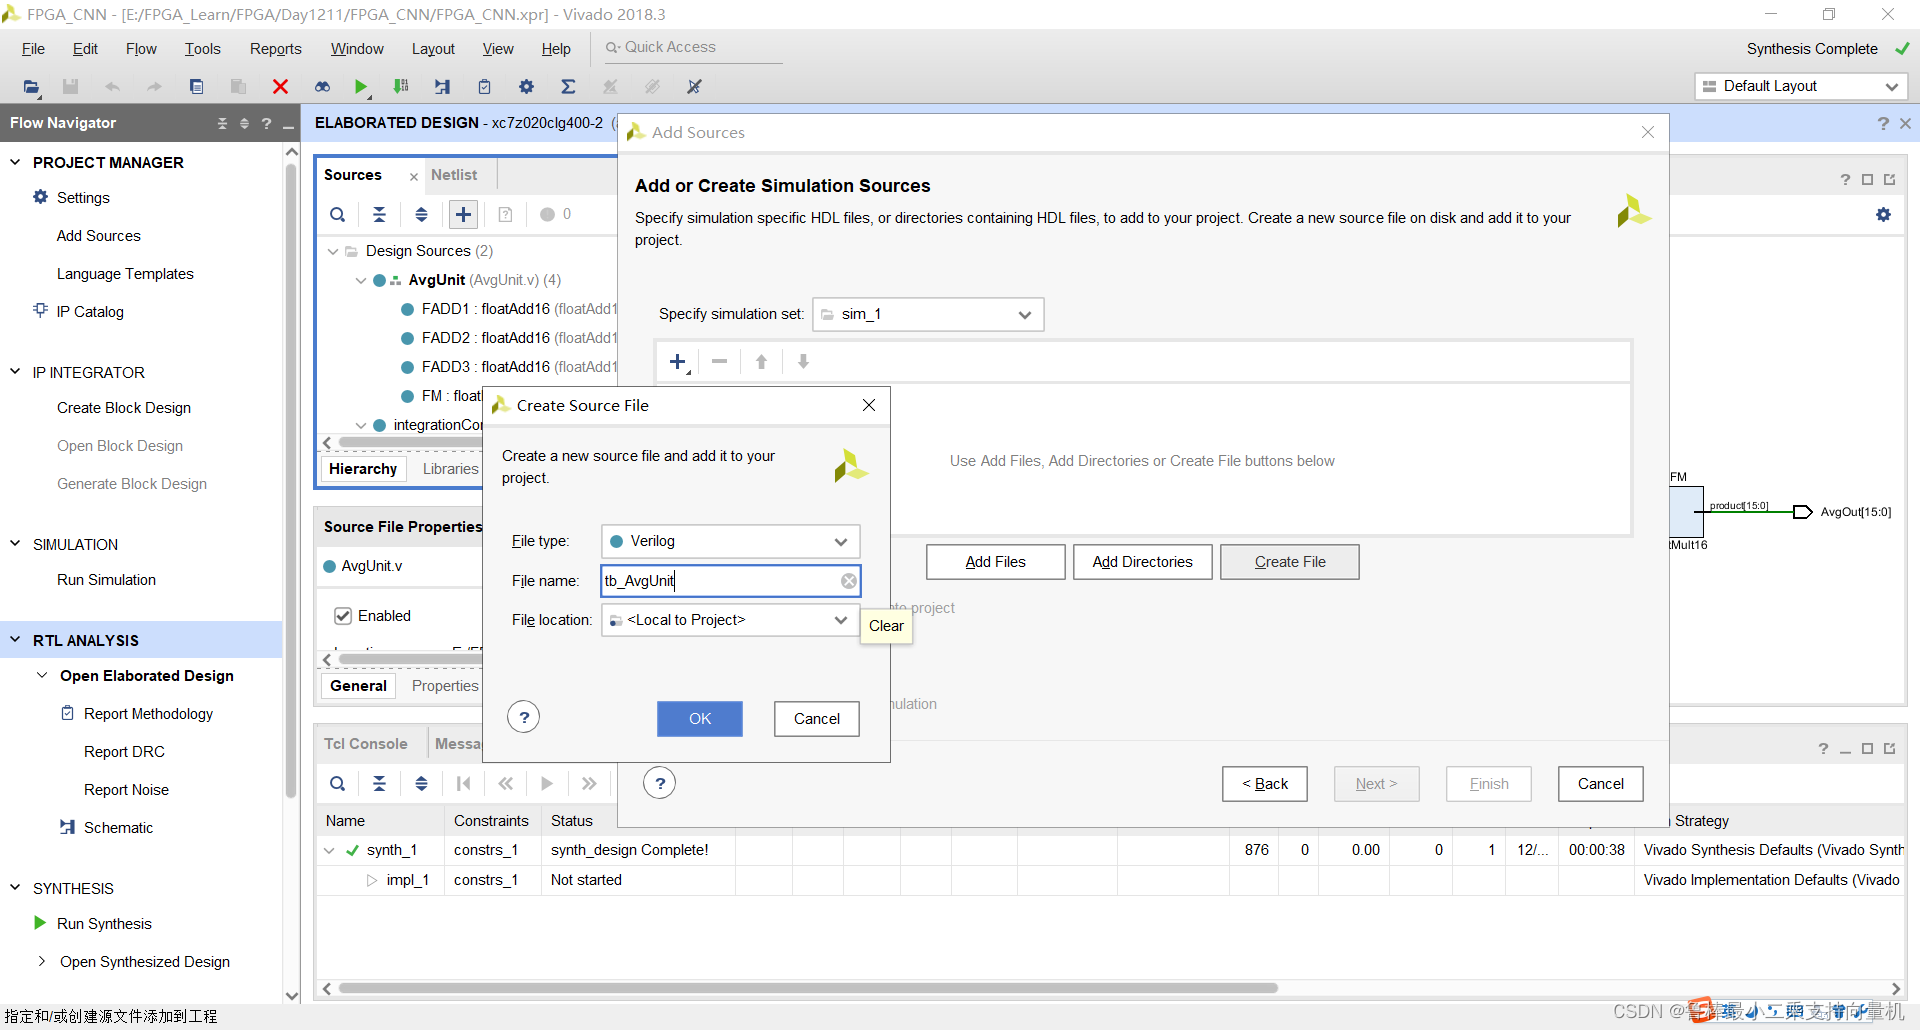Click Create Block Design in Flow Navigator
The height and width of the screenshot is (1030, 1920).
(124, 408)
